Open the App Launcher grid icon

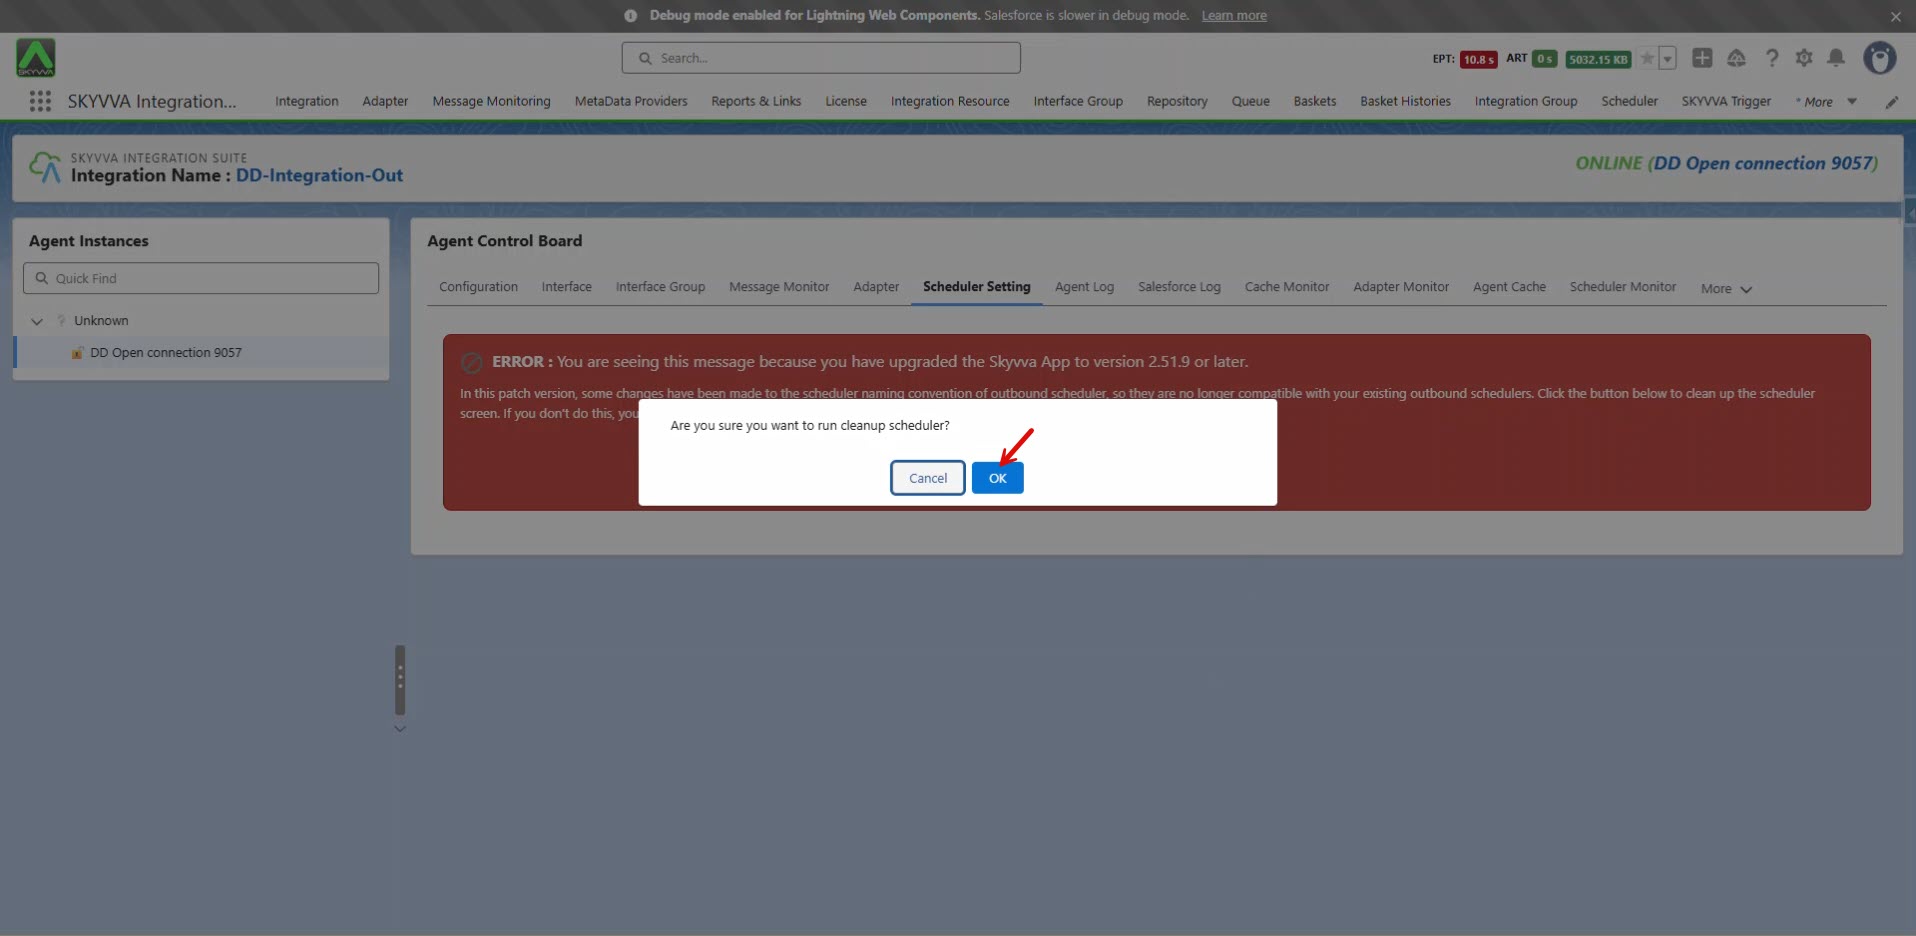coord(40,101)
